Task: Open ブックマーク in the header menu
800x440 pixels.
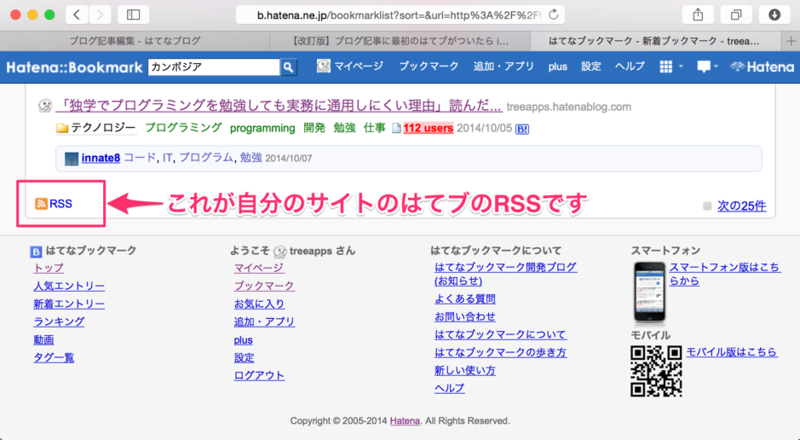Action: [x=429, y=66]
